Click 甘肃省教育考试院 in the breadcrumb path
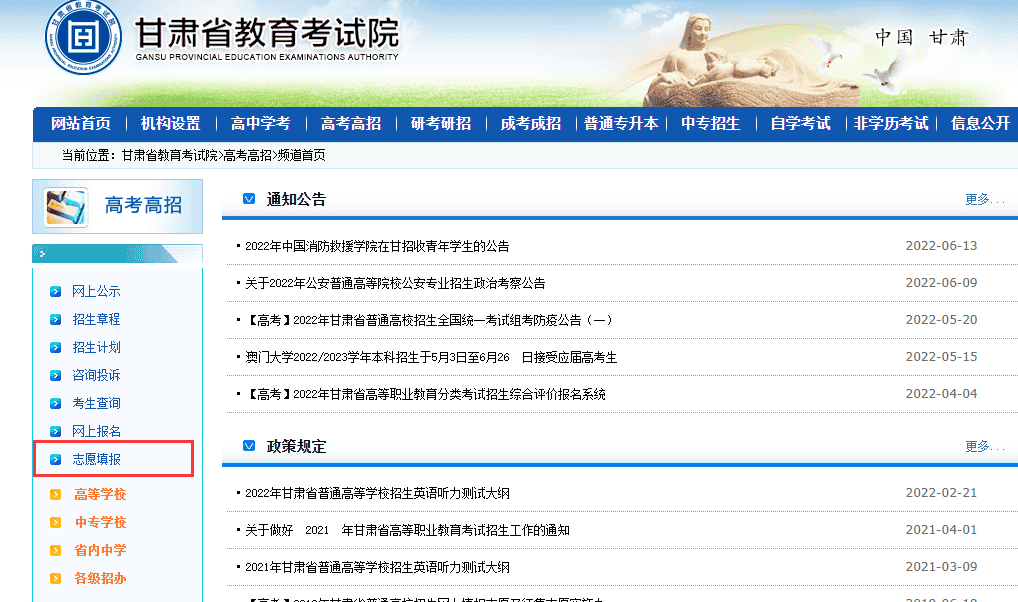Viewport: 1018px width, 602px height. (169, 156)
